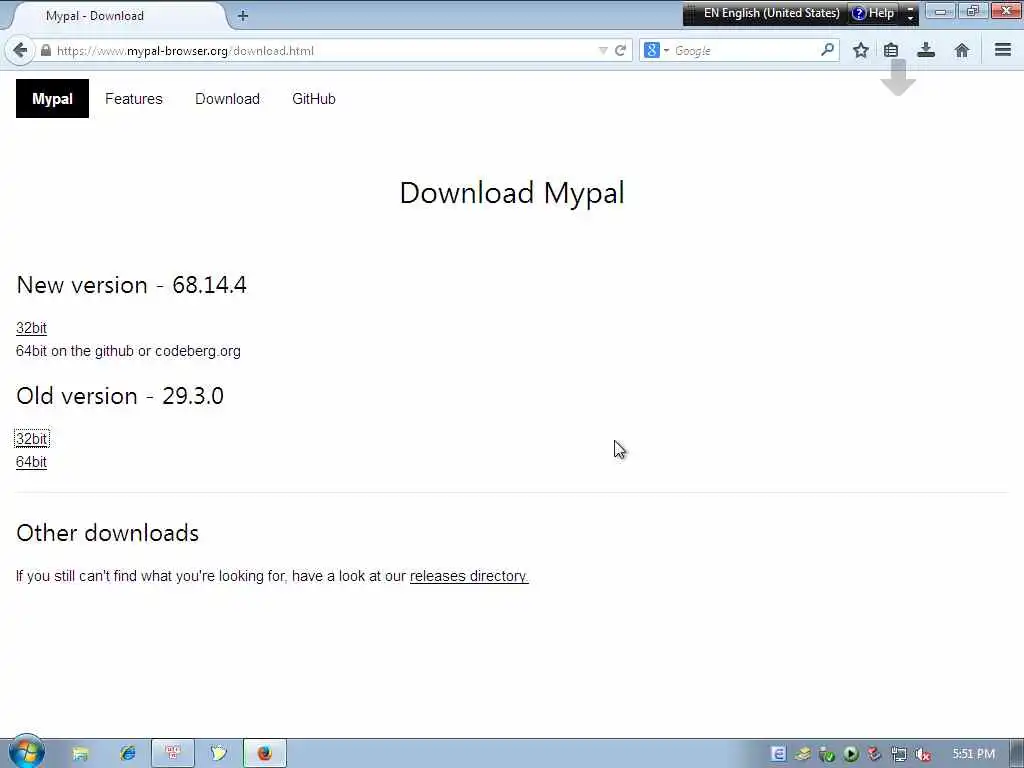Open the Google search engine selector
Image resolution: width=1024 pixels, height=768 pixels.
[x=656, y=50]
